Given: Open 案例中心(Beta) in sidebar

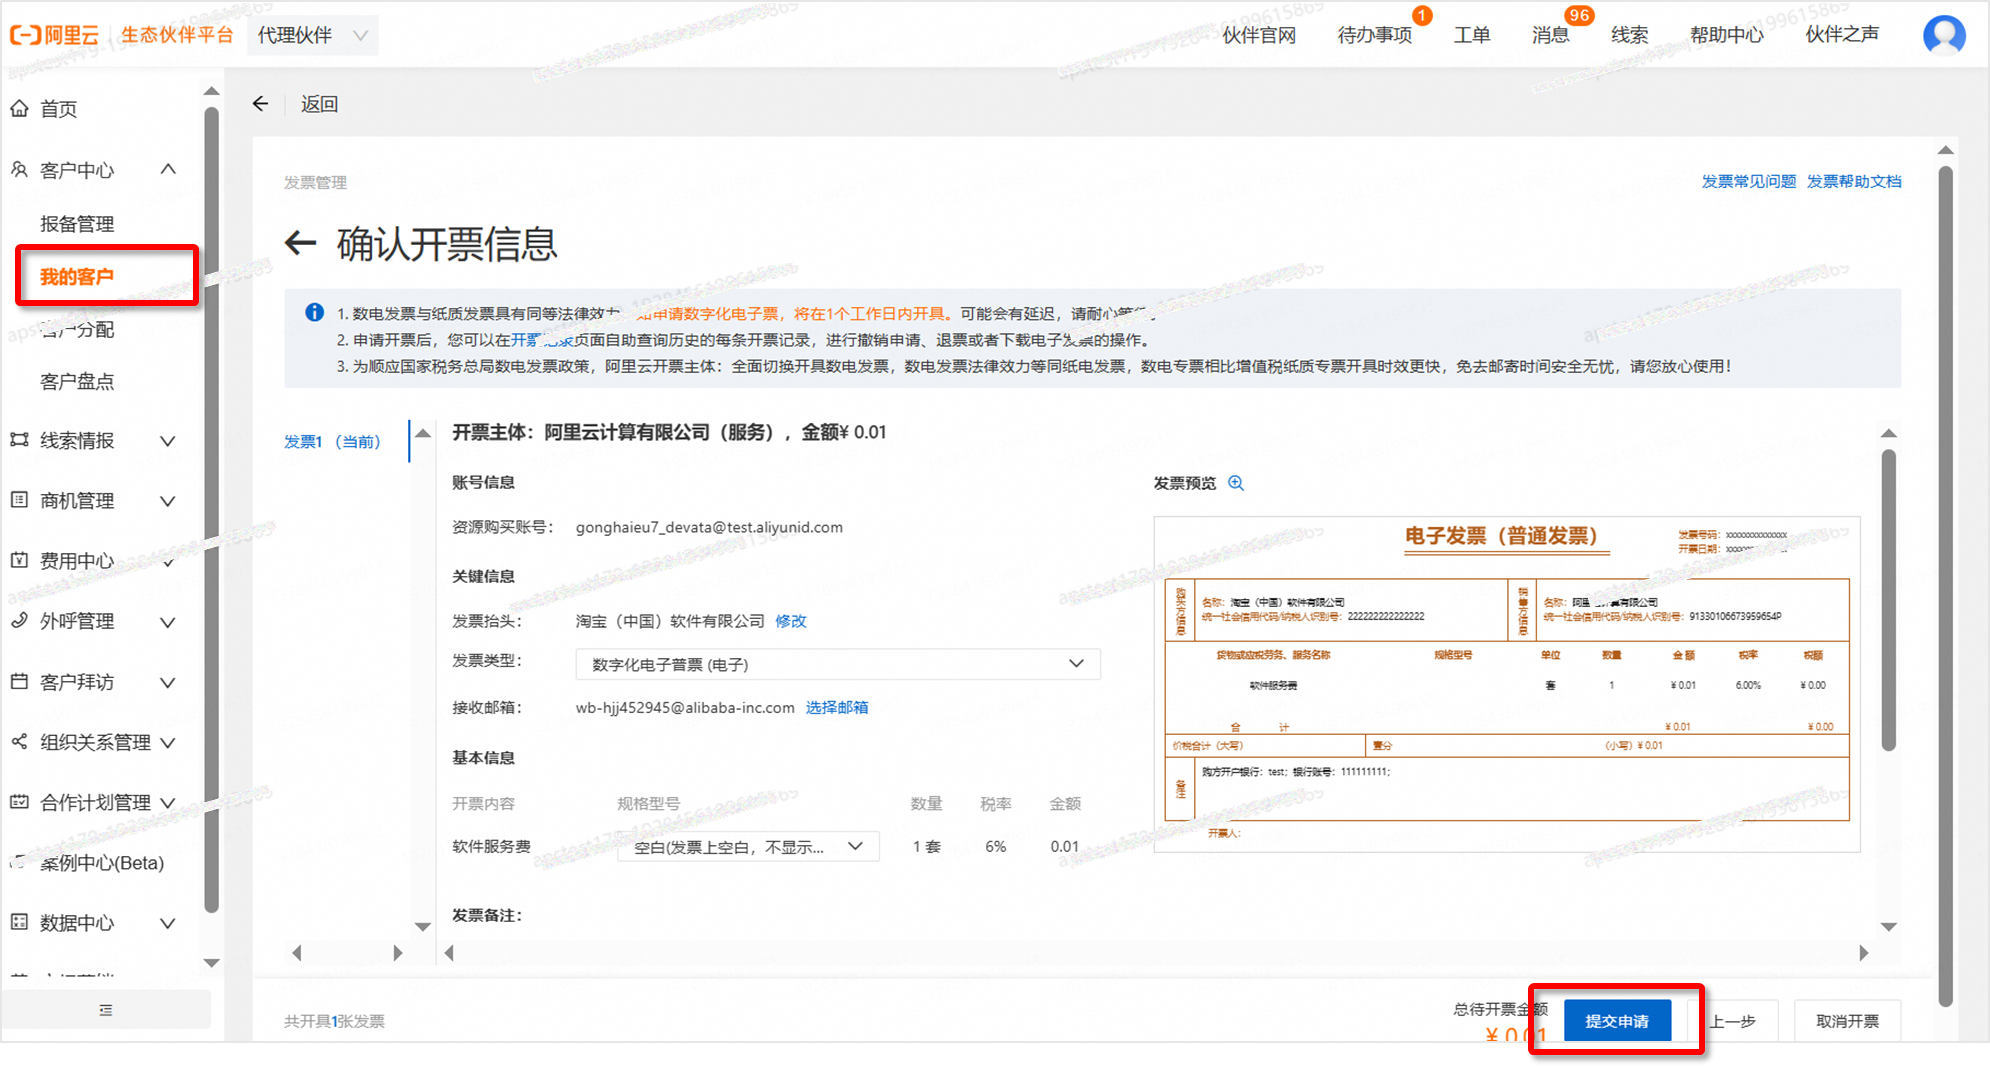Looking at the screenshot, I should [x=101, y=863].
